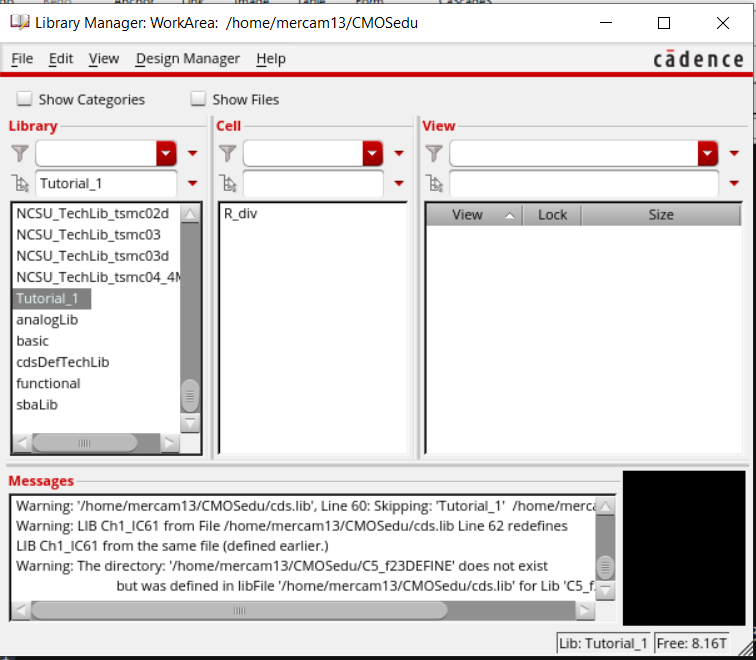Open the Library filter red dropdown button
The width and height of the screenshot is (756, 660).
166,153
